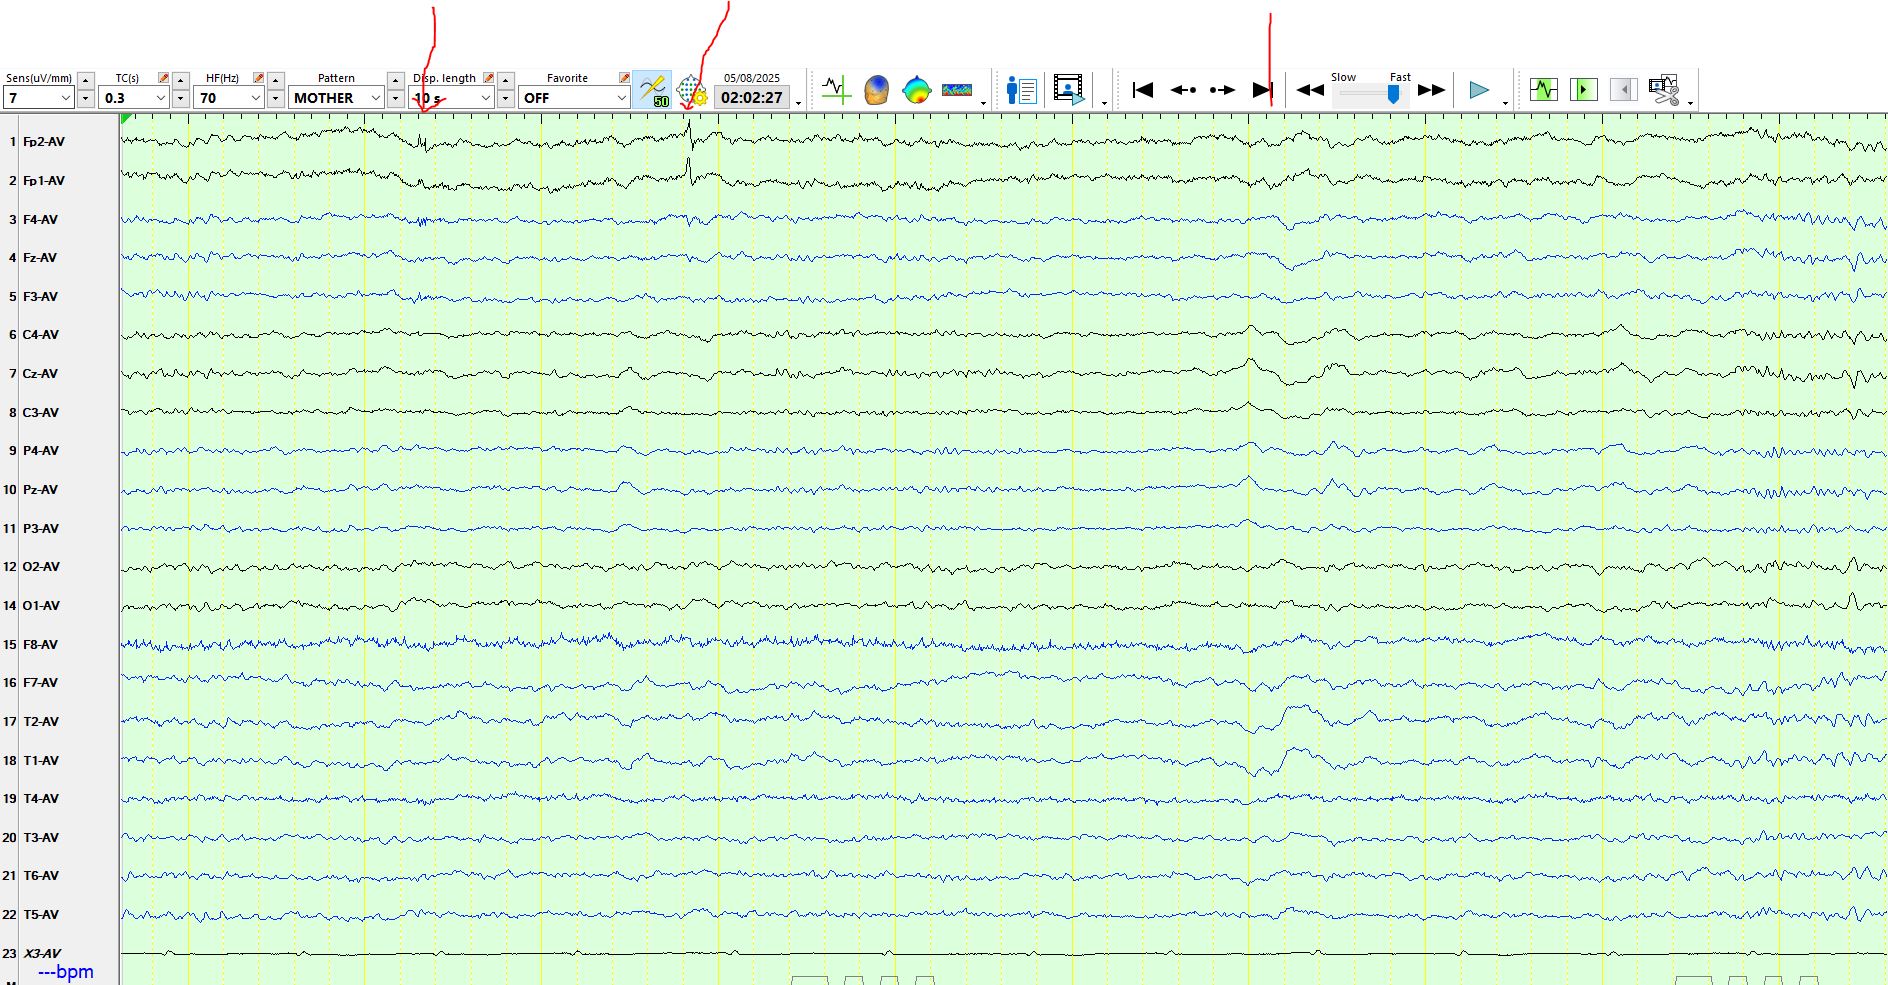Open the Disp. length dropdown
1888x985 pixels.
pyautogui.click(x=451, y=98)
